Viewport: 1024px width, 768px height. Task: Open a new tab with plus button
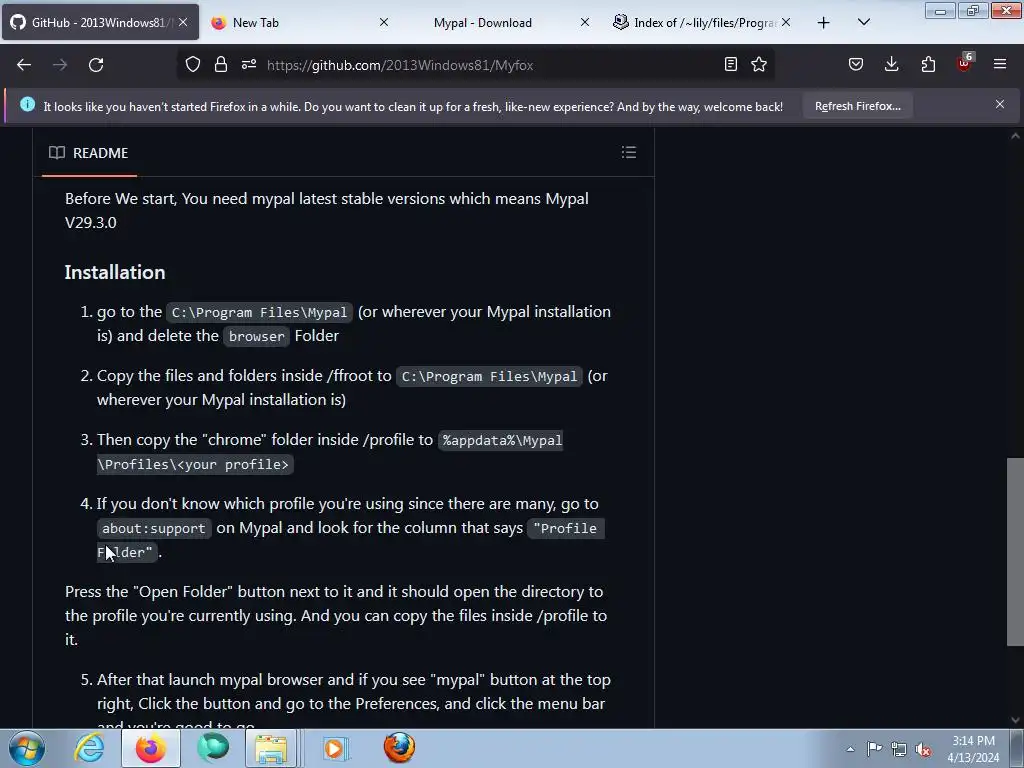(824, 23)
